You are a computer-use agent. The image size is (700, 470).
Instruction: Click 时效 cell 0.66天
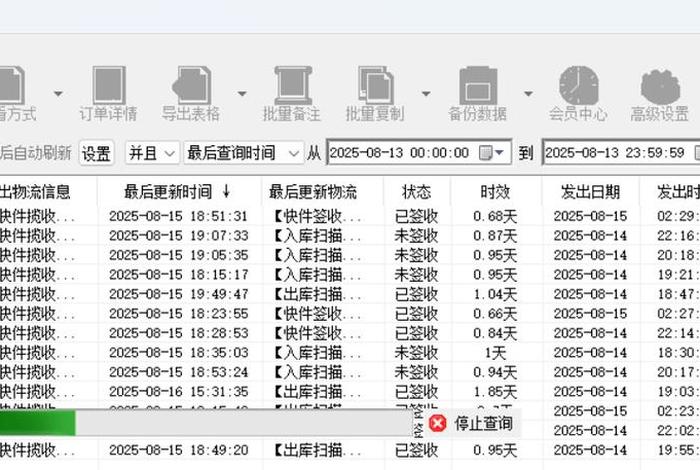pyautogui.click(x=495, y=314)
